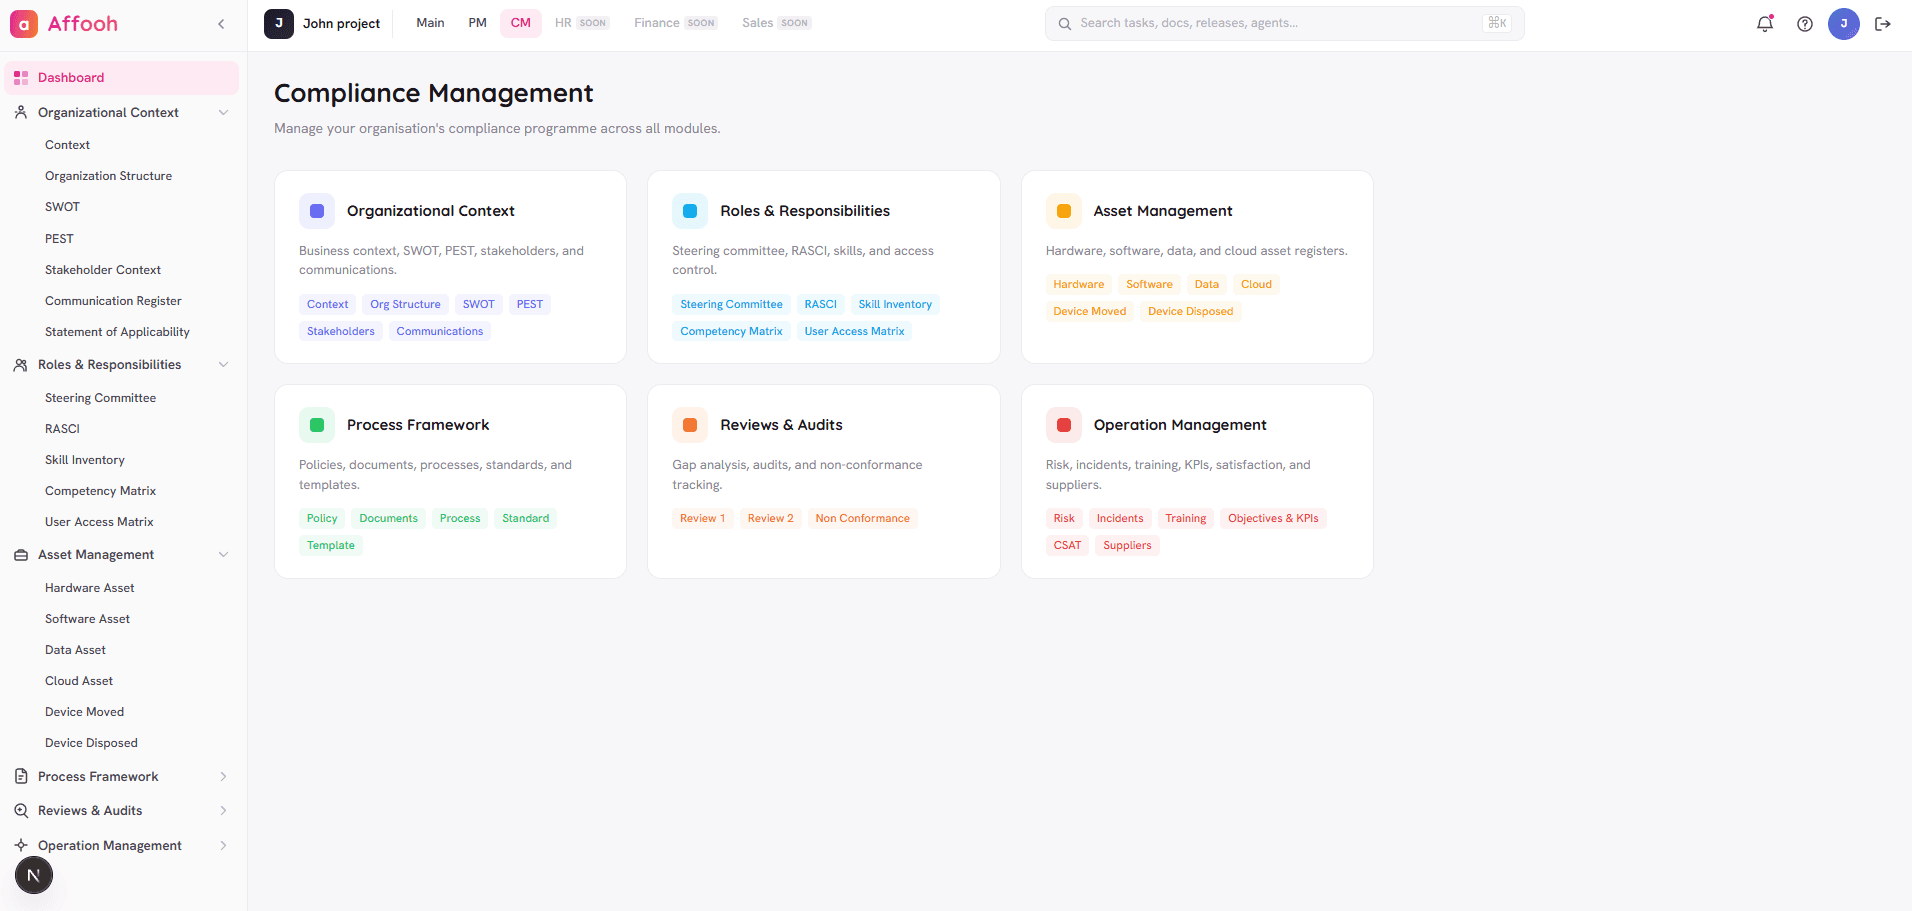
Task: Click the Org Structure tag
Action: click(405, 305)
